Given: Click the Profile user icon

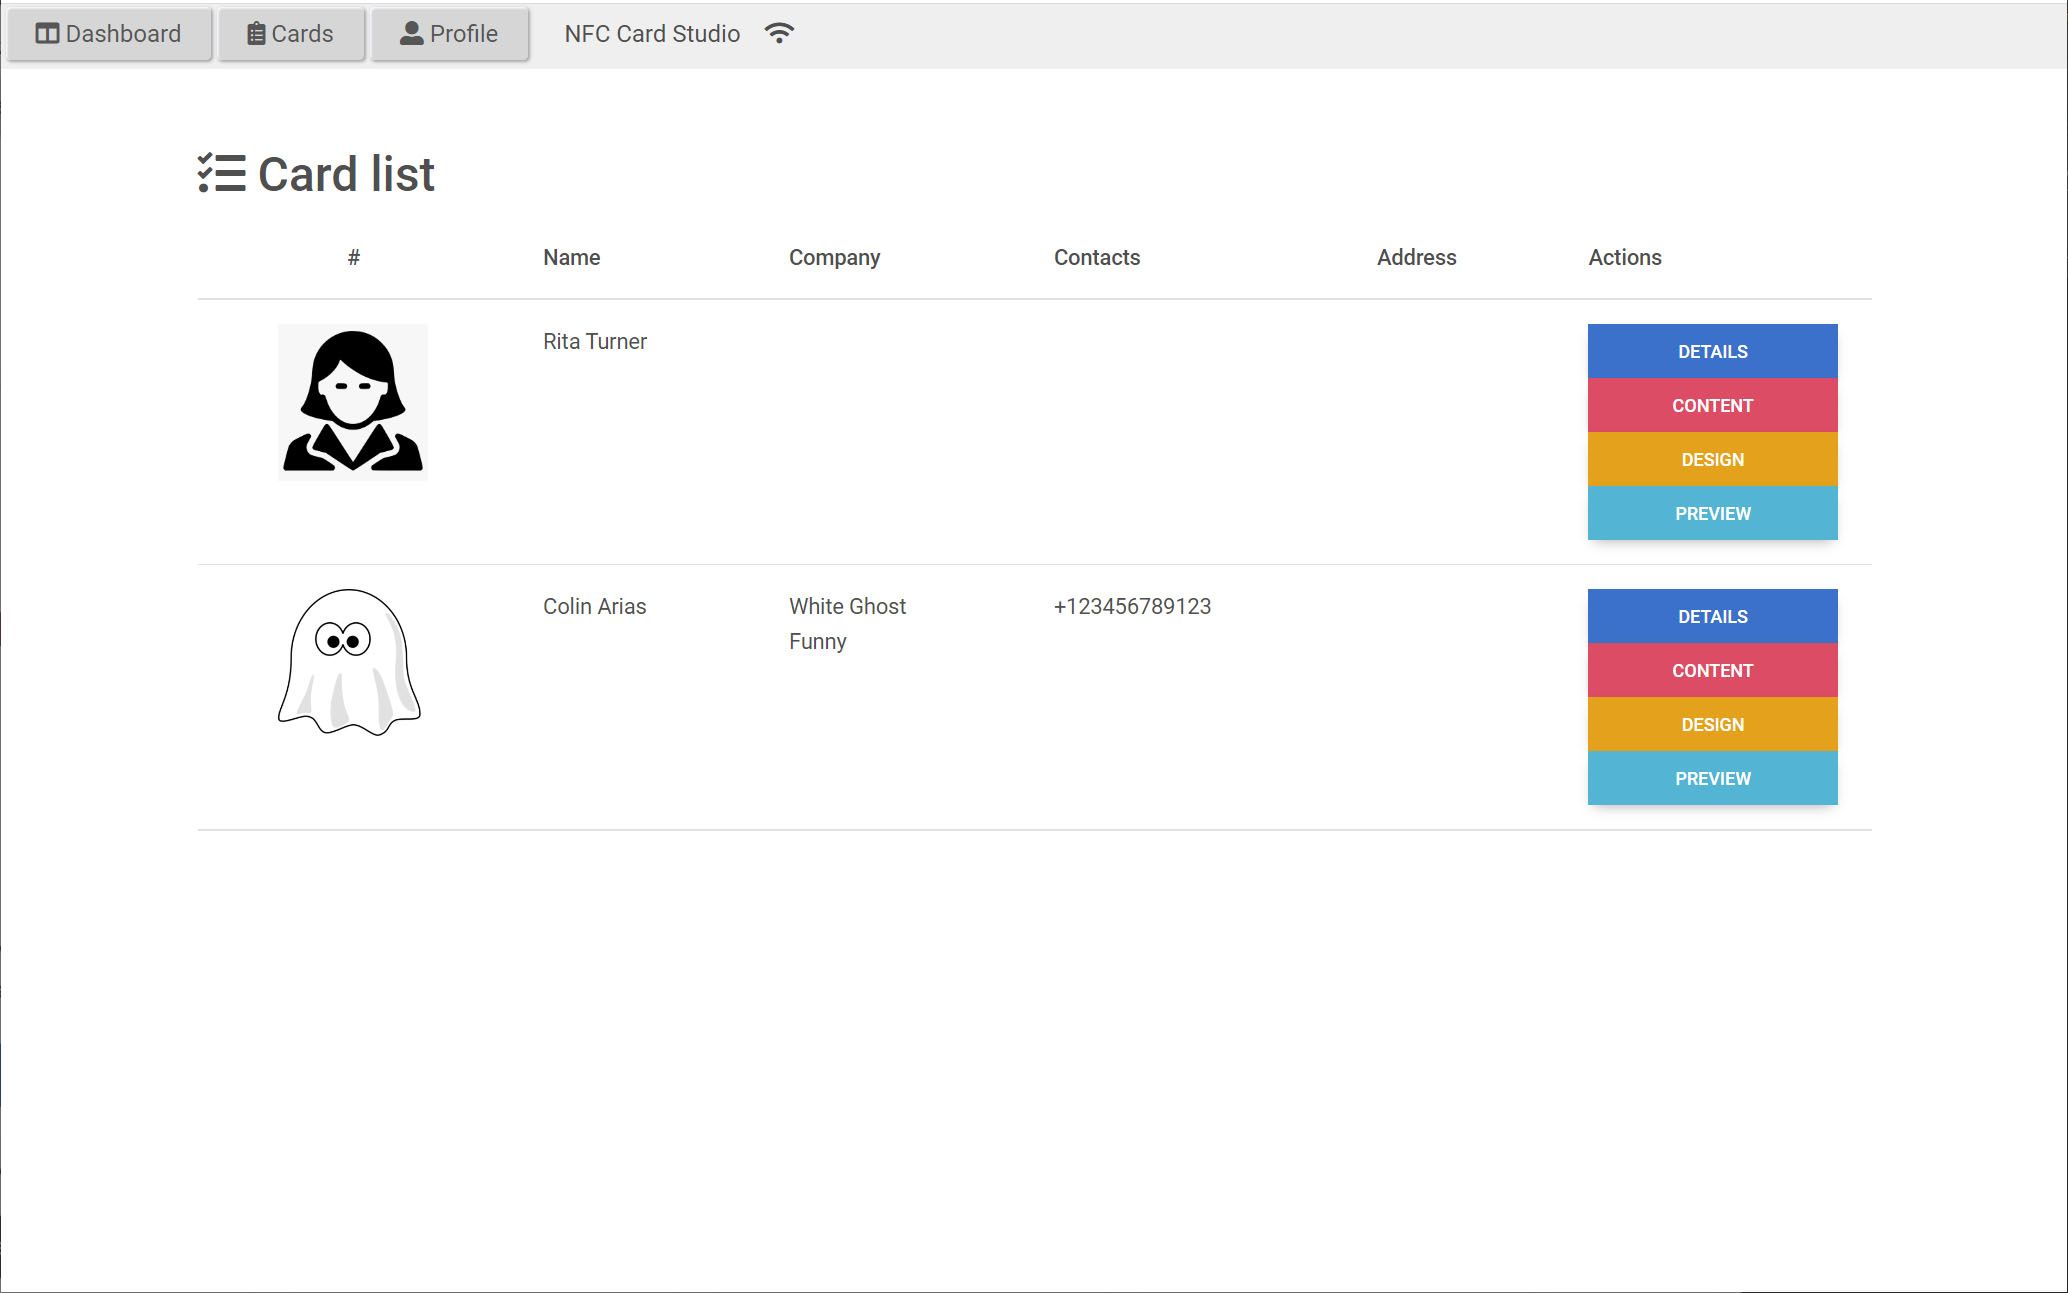Looking at the screenshot, I should click(411, 34).
